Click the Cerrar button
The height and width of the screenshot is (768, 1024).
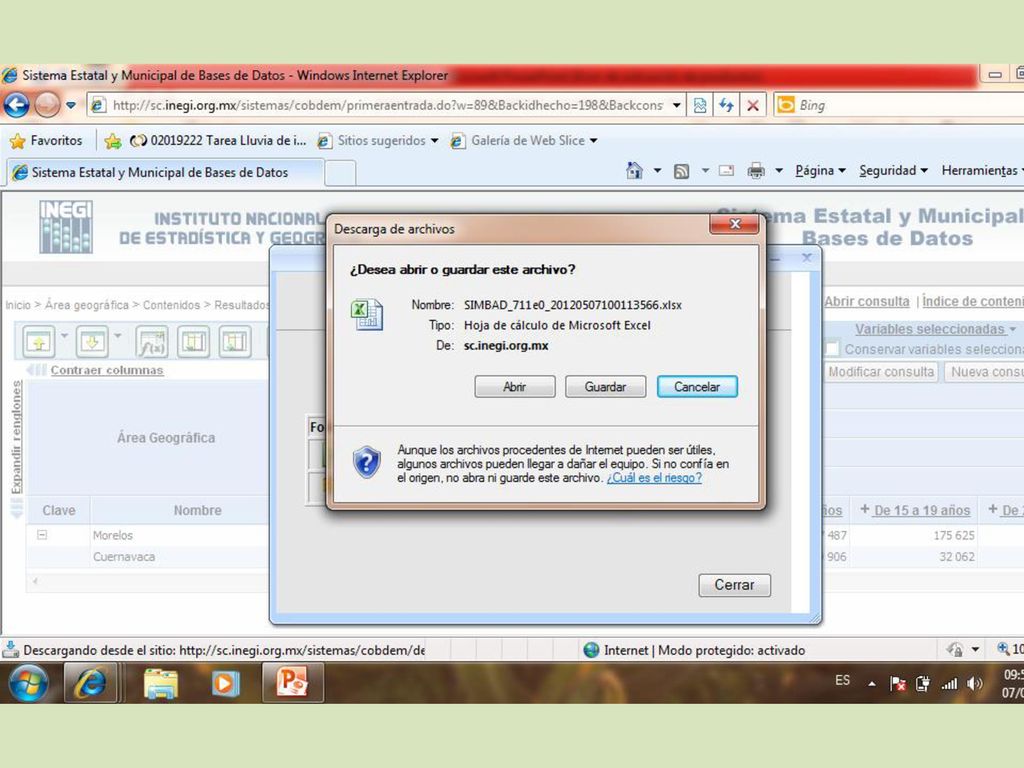[735, 585]
